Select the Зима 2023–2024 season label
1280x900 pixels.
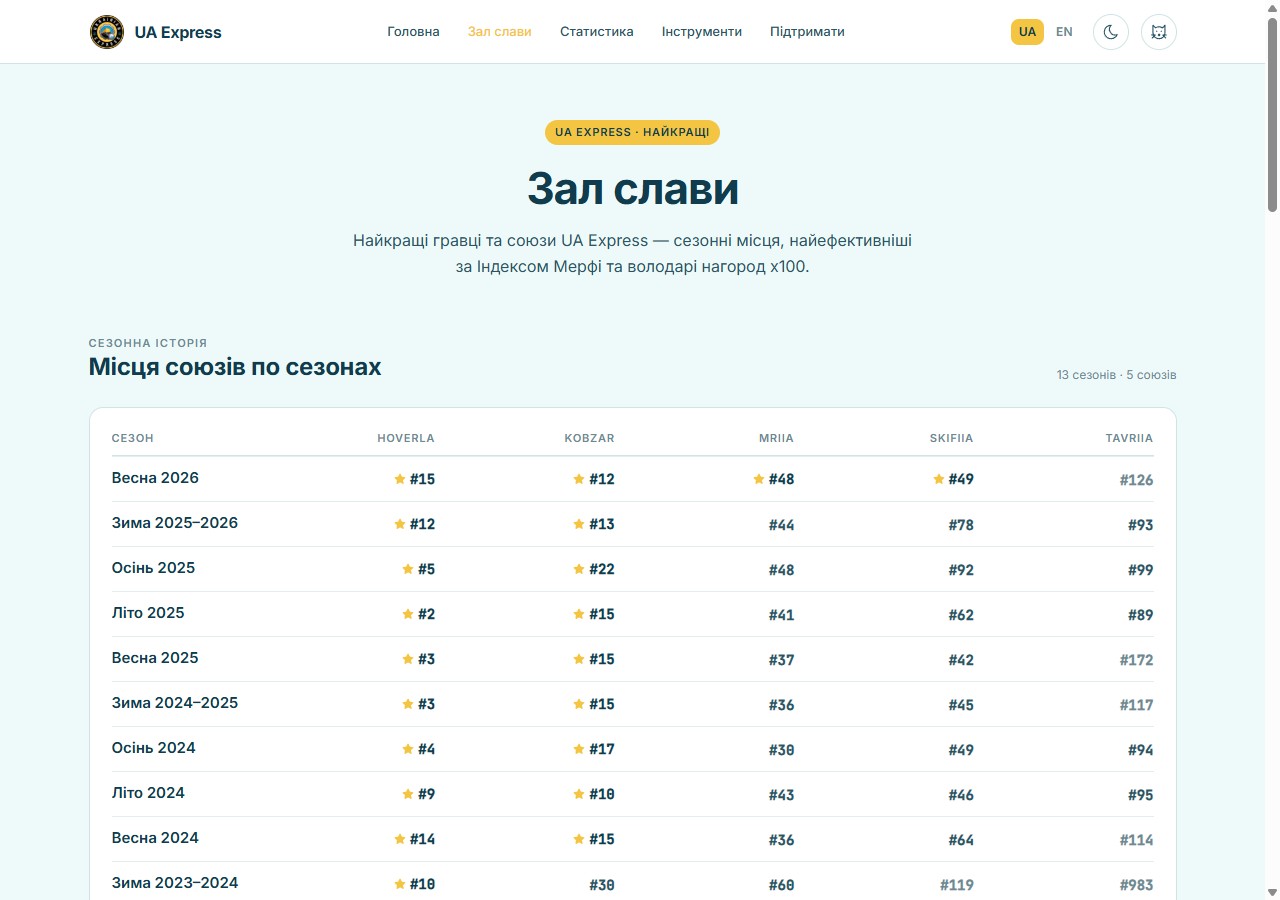click(175, 883)
